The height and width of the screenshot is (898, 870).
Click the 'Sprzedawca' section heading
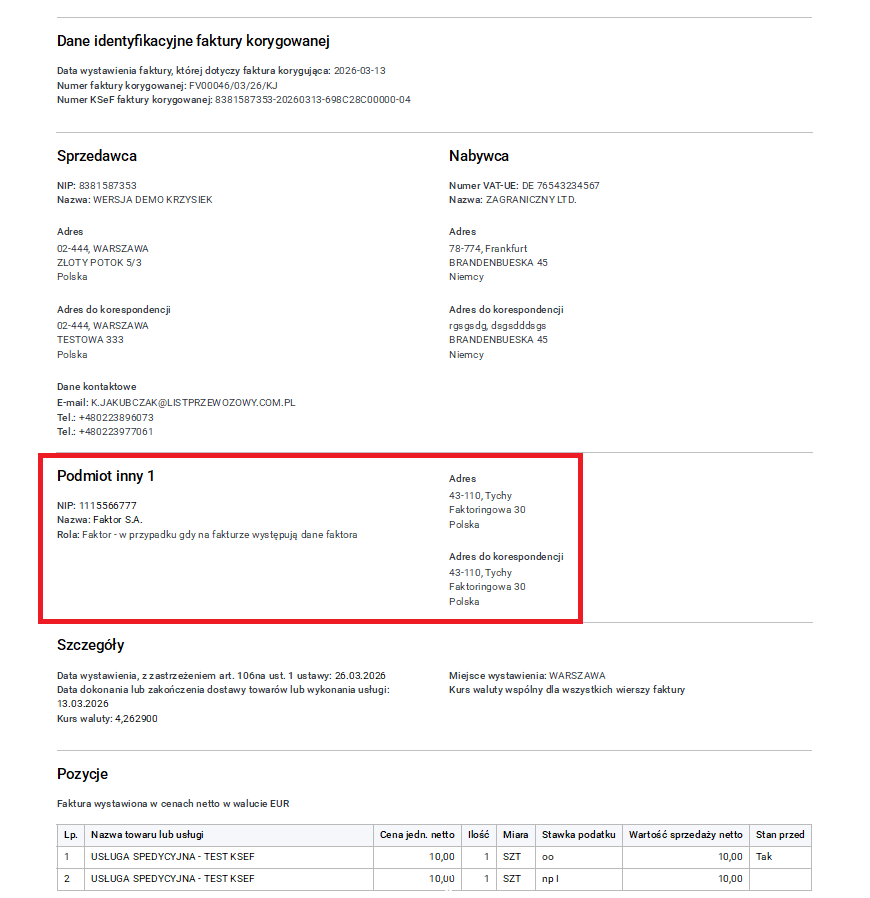coord(97,156)
